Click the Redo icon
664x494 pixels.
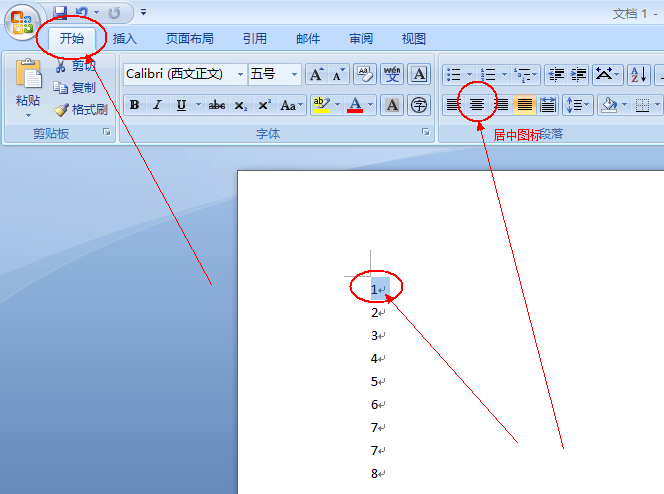114,13
